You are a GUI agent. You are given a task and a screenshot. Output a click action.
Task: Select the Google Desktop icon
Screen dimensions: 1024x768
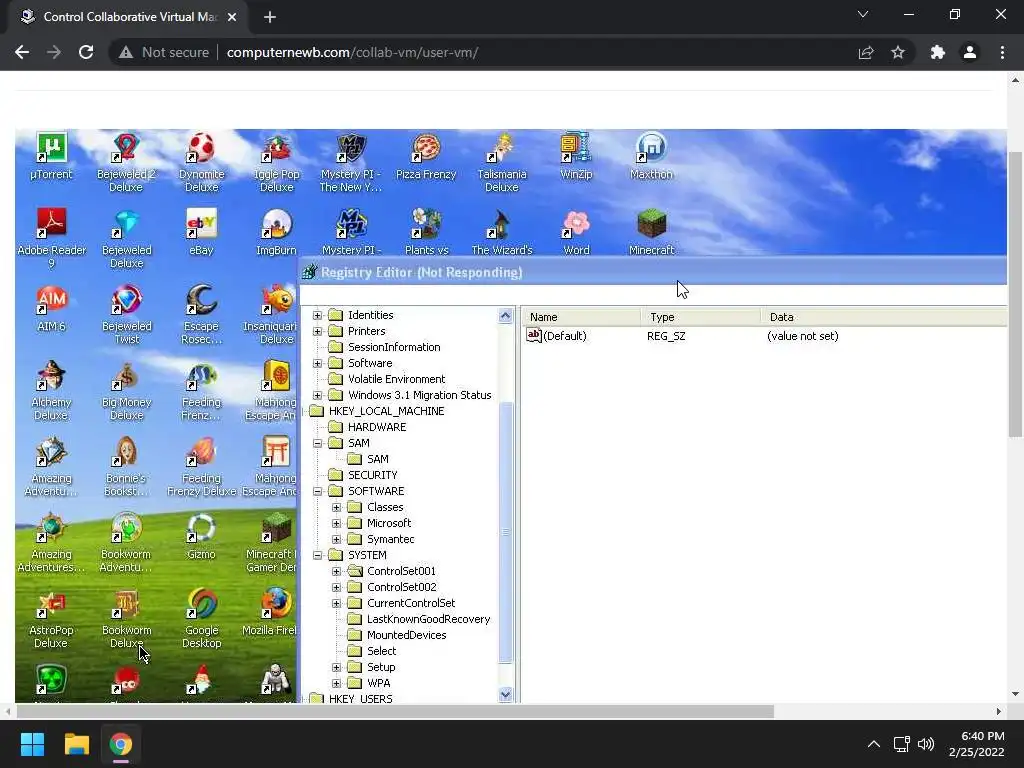click(x=201, y=618)
